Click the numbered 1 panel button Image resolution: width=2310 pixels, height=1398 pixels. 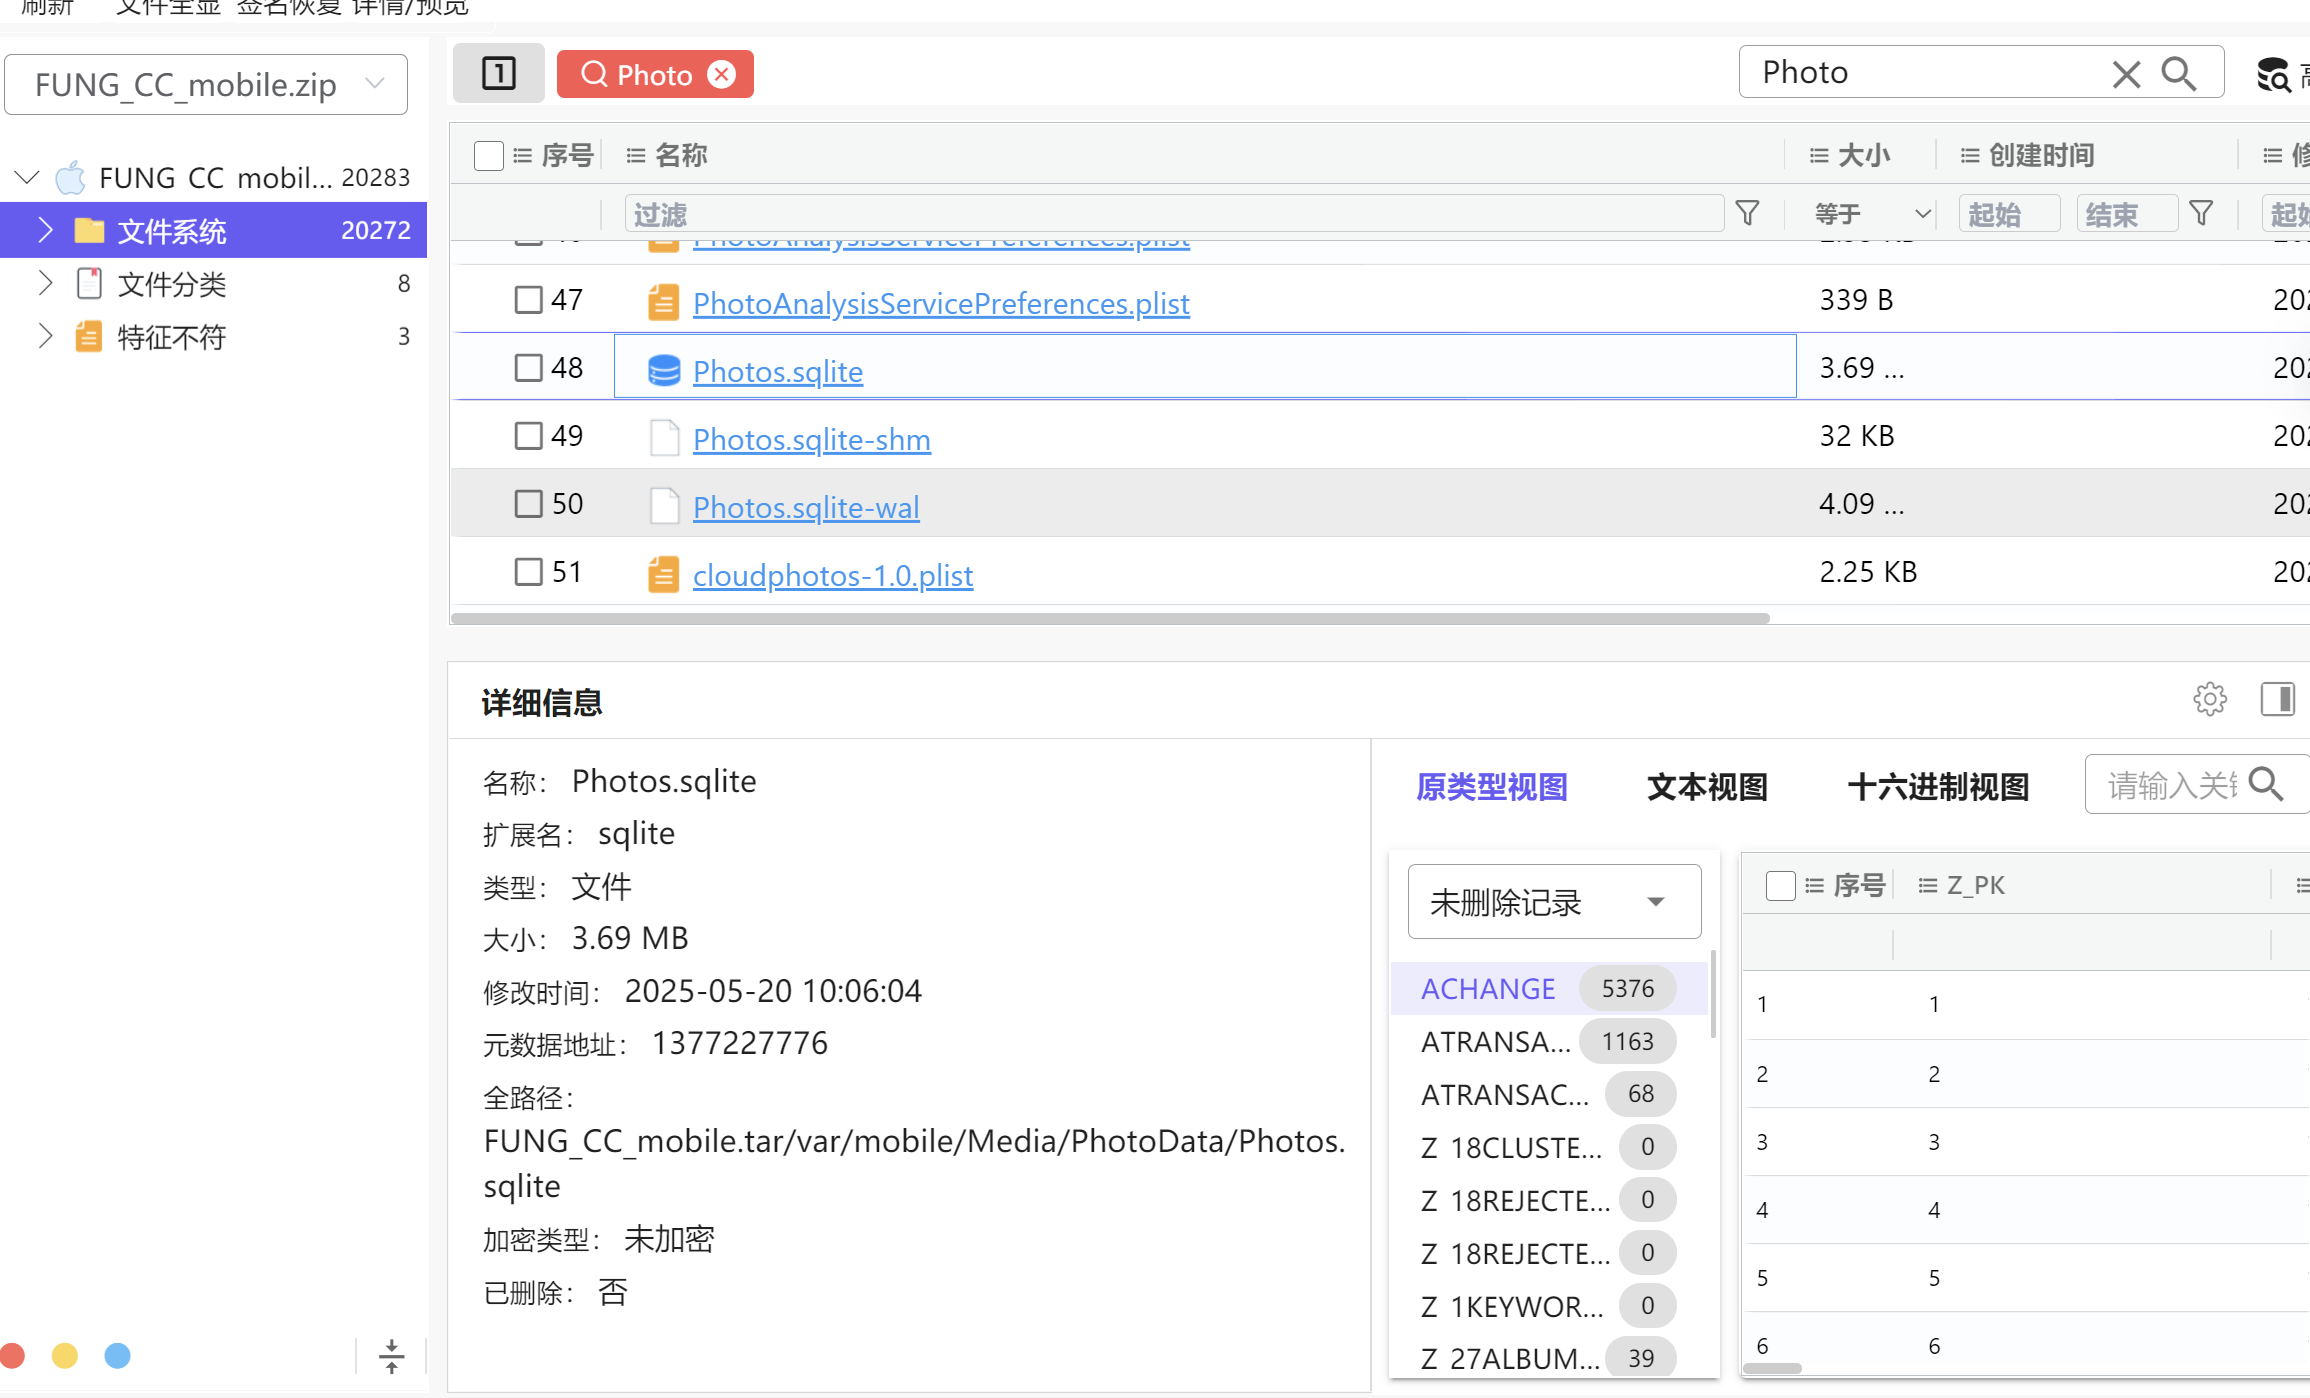click(498, 73)
